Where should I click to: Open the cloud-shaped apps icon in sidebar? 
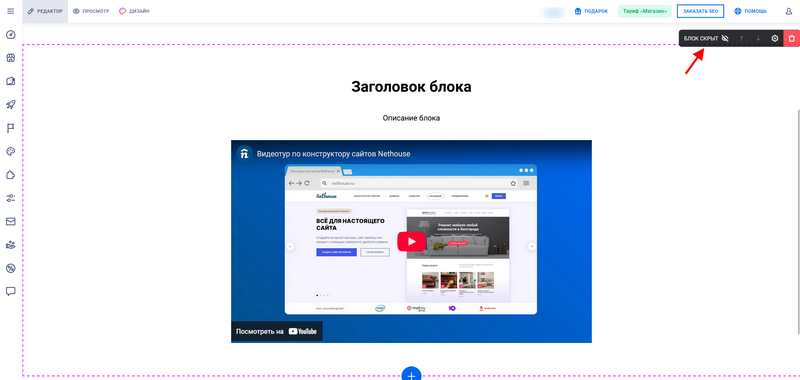(11, 175)
